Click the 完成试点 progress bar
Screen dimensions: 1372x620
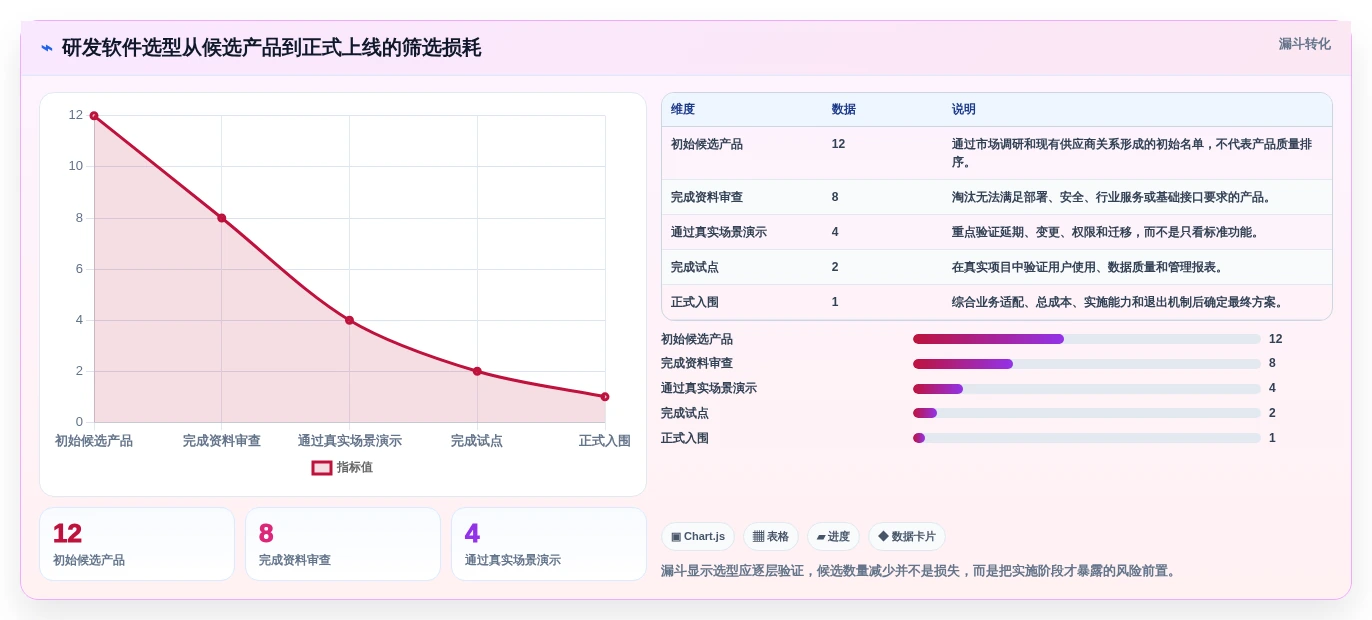click(1087, 413)
